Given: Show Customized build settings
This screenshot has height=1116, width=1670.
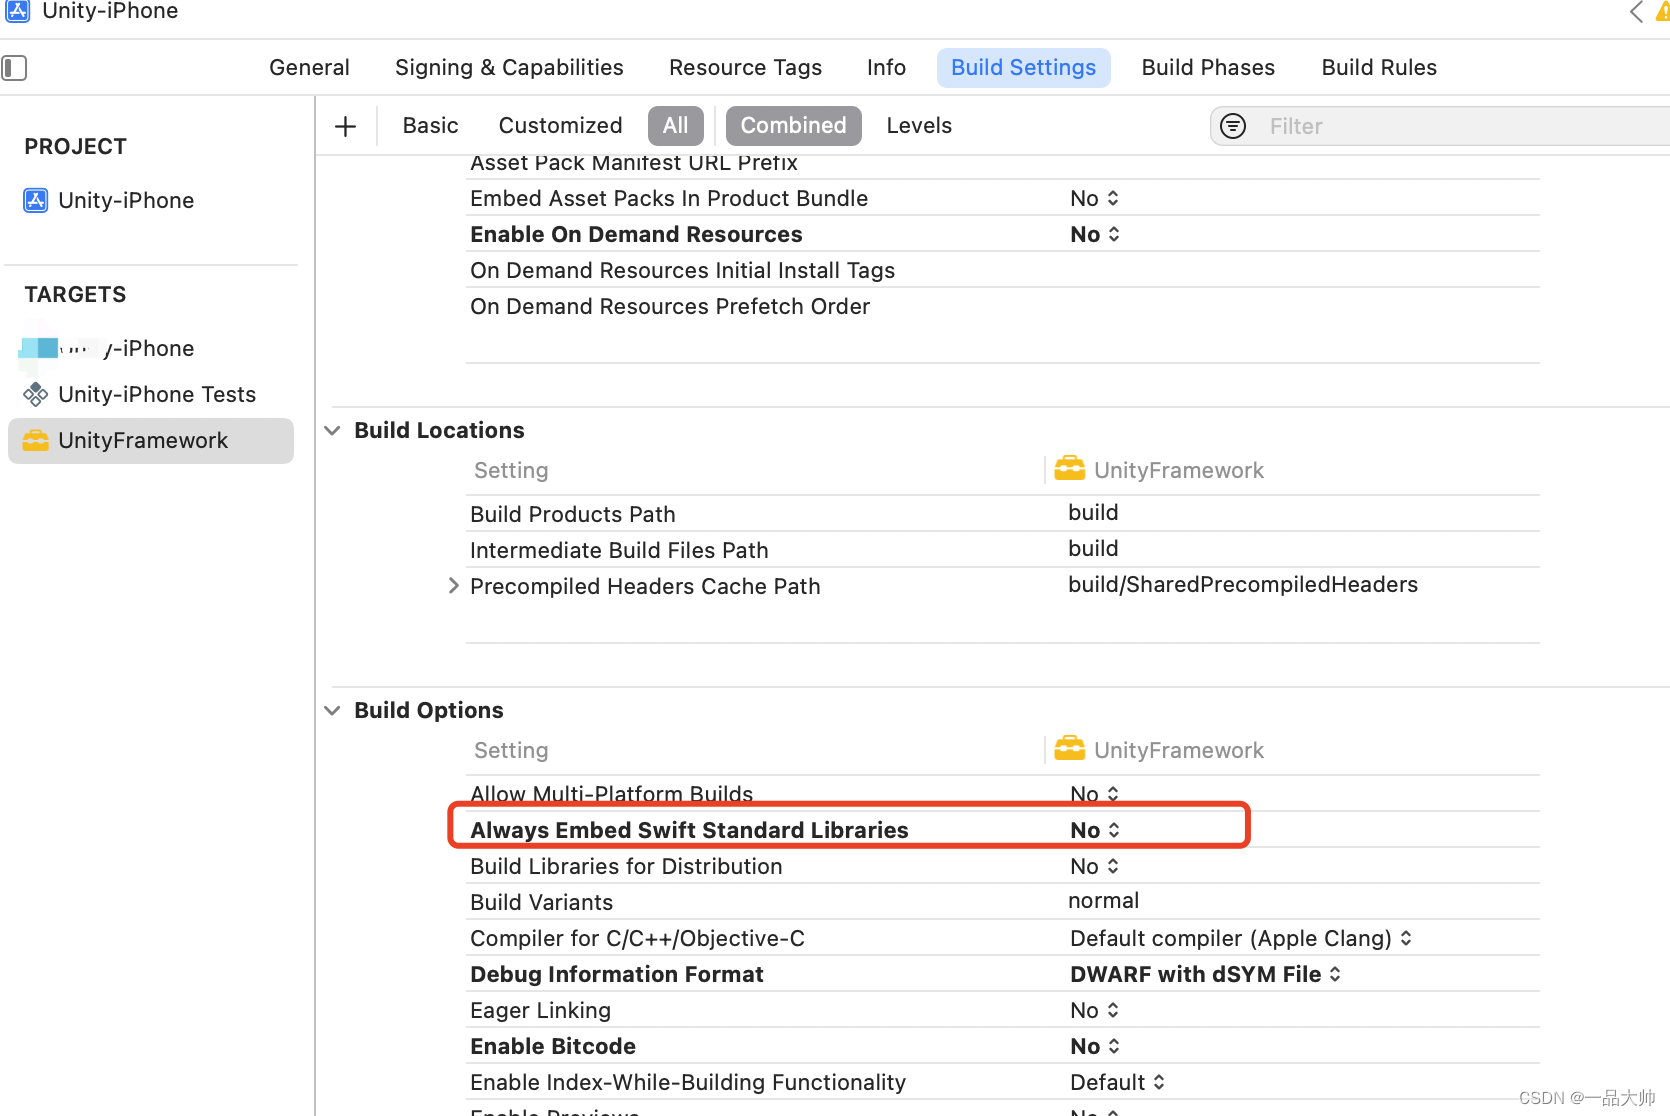Looking at the screenshot, I should [x=560, y=126].
